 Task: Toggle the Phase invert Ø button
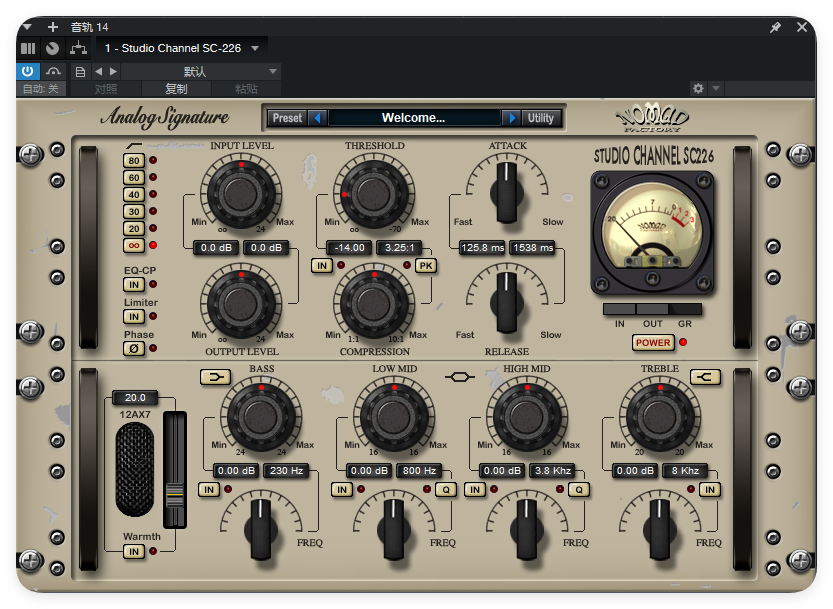click(134, 349)
